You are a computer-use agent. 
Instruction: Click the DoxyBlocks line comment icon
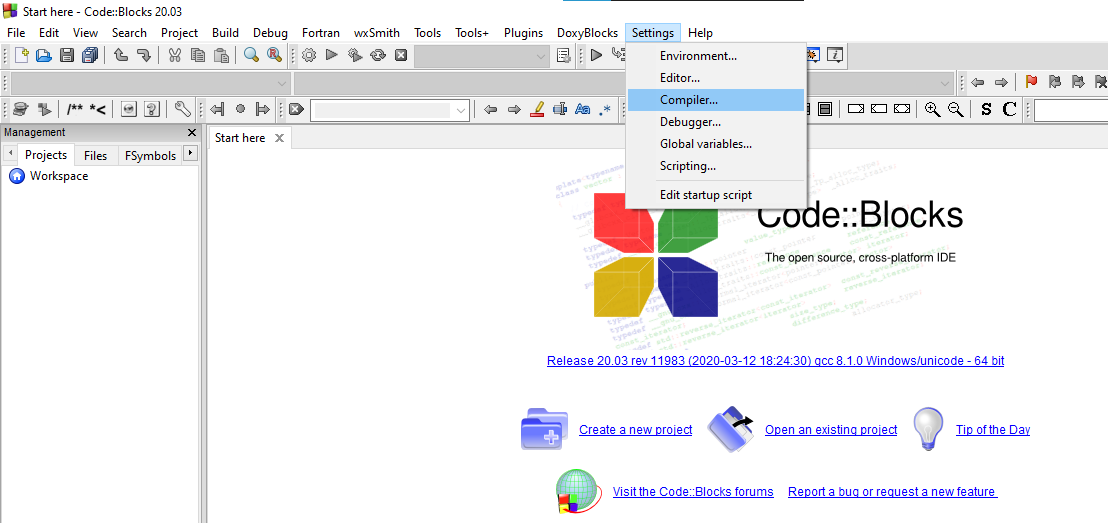click(x=98, y=110)
